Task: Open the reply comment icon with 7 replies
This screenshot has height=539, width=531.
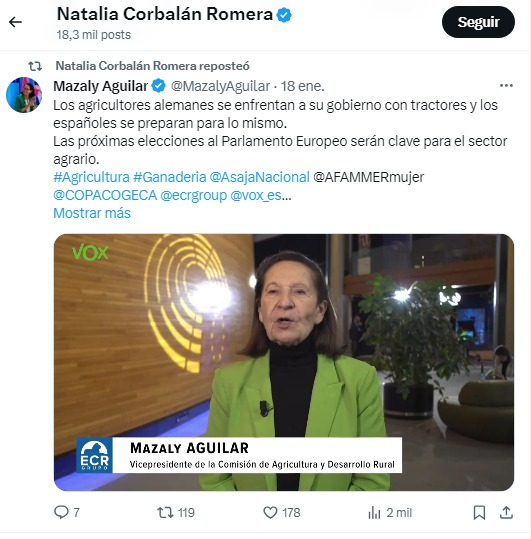Action: (67, 513)
